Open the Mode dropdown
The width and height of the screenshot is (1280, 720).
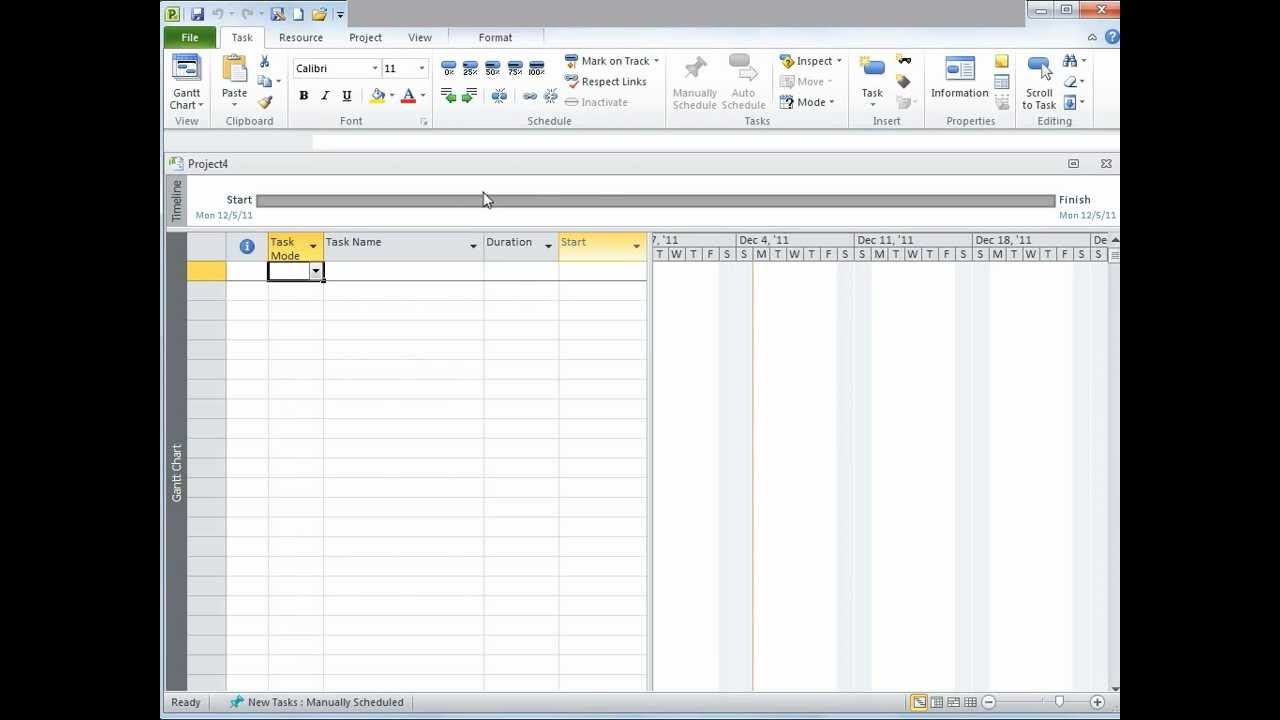(807, 102)
